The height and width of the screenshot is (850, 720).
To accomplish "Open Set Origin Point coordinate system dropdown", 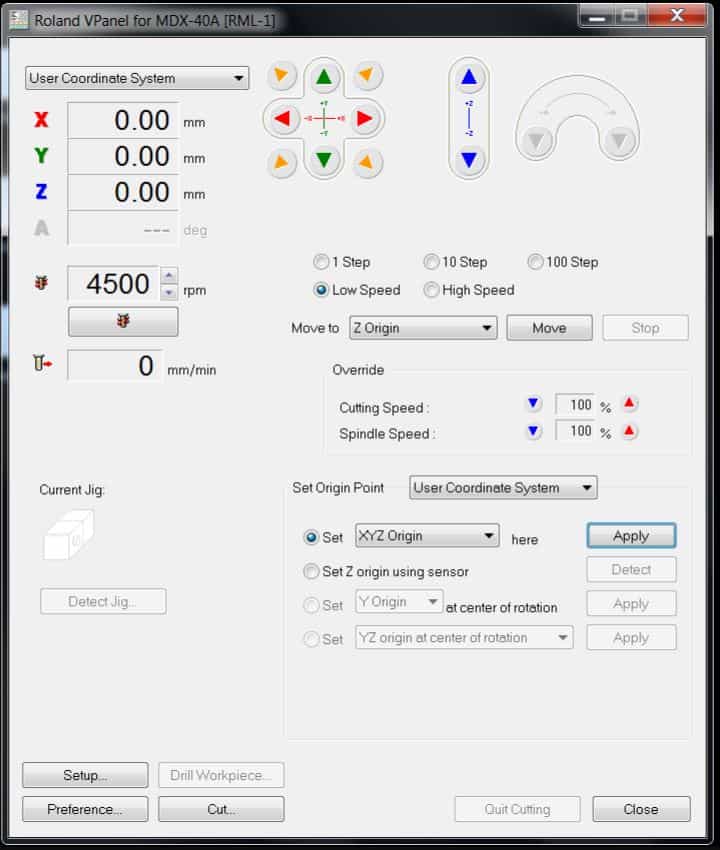I will [x=503, y=487].
